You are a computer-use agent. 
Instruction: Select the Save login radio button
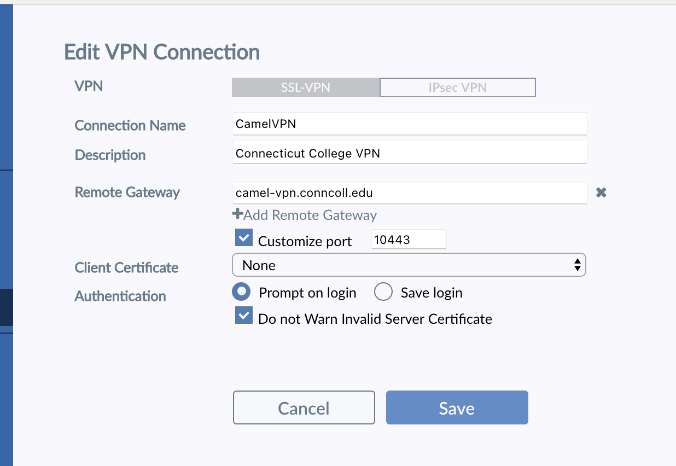384,292
